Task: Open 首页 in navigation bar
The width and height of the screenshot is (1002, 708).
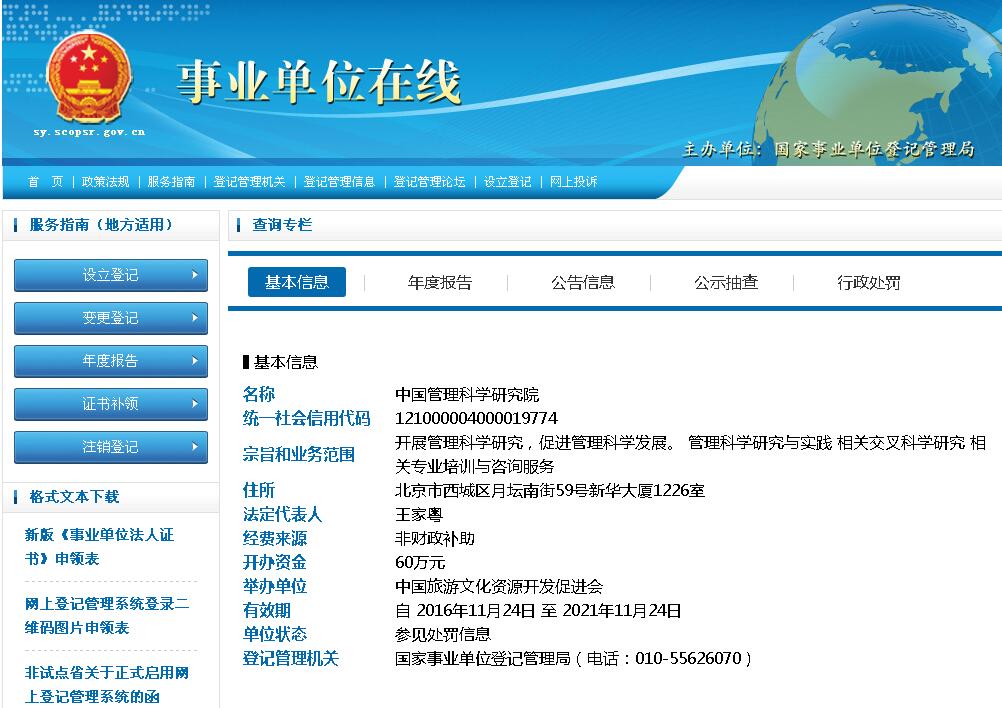Action: pos(45,181)
